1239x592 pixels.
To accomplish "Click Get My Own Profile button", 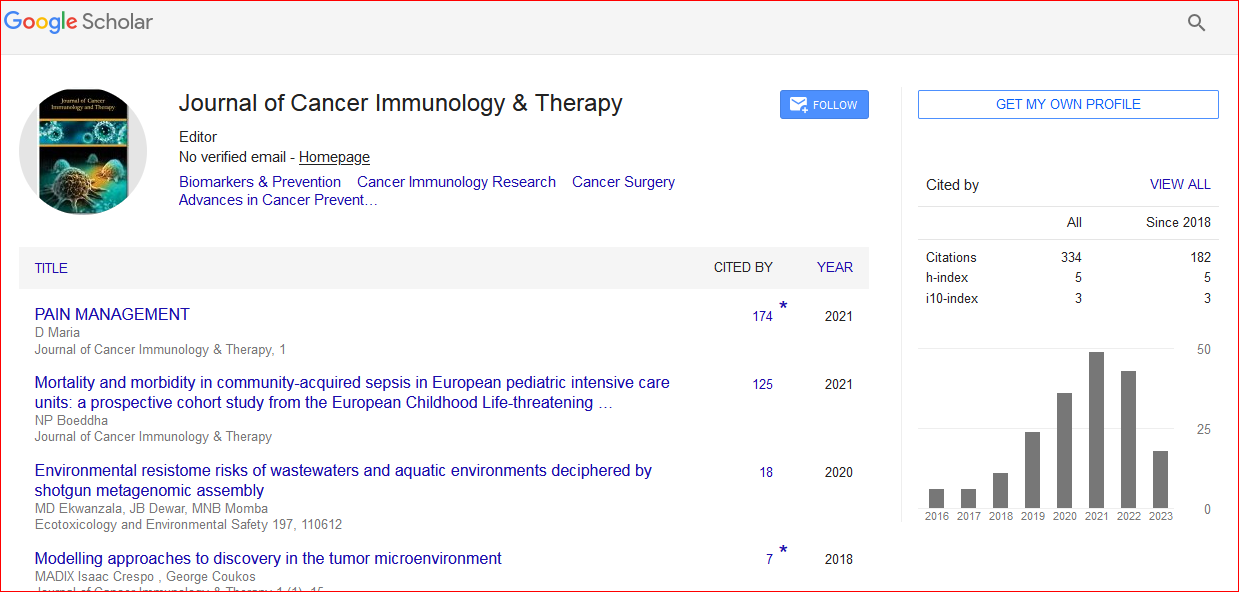I will [1067, 104].
